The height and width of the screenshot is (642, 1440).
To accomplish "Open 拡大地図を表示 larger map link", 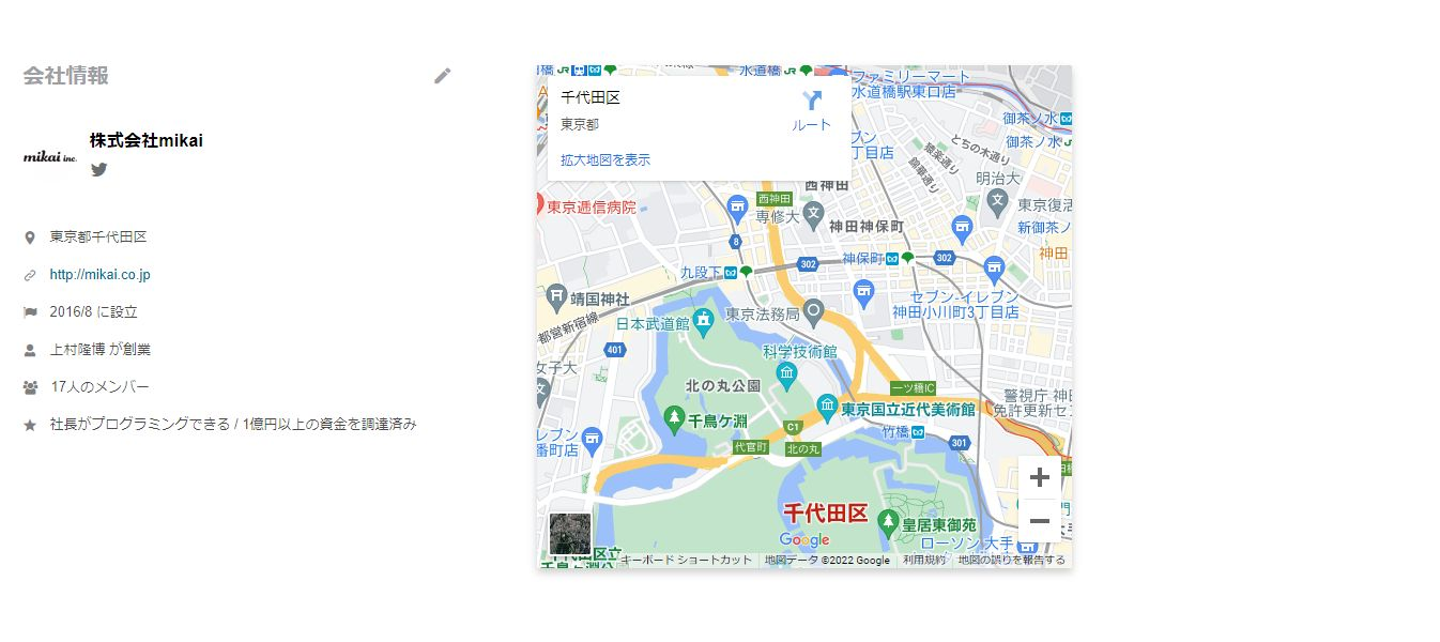I will [x=605, y=160].
